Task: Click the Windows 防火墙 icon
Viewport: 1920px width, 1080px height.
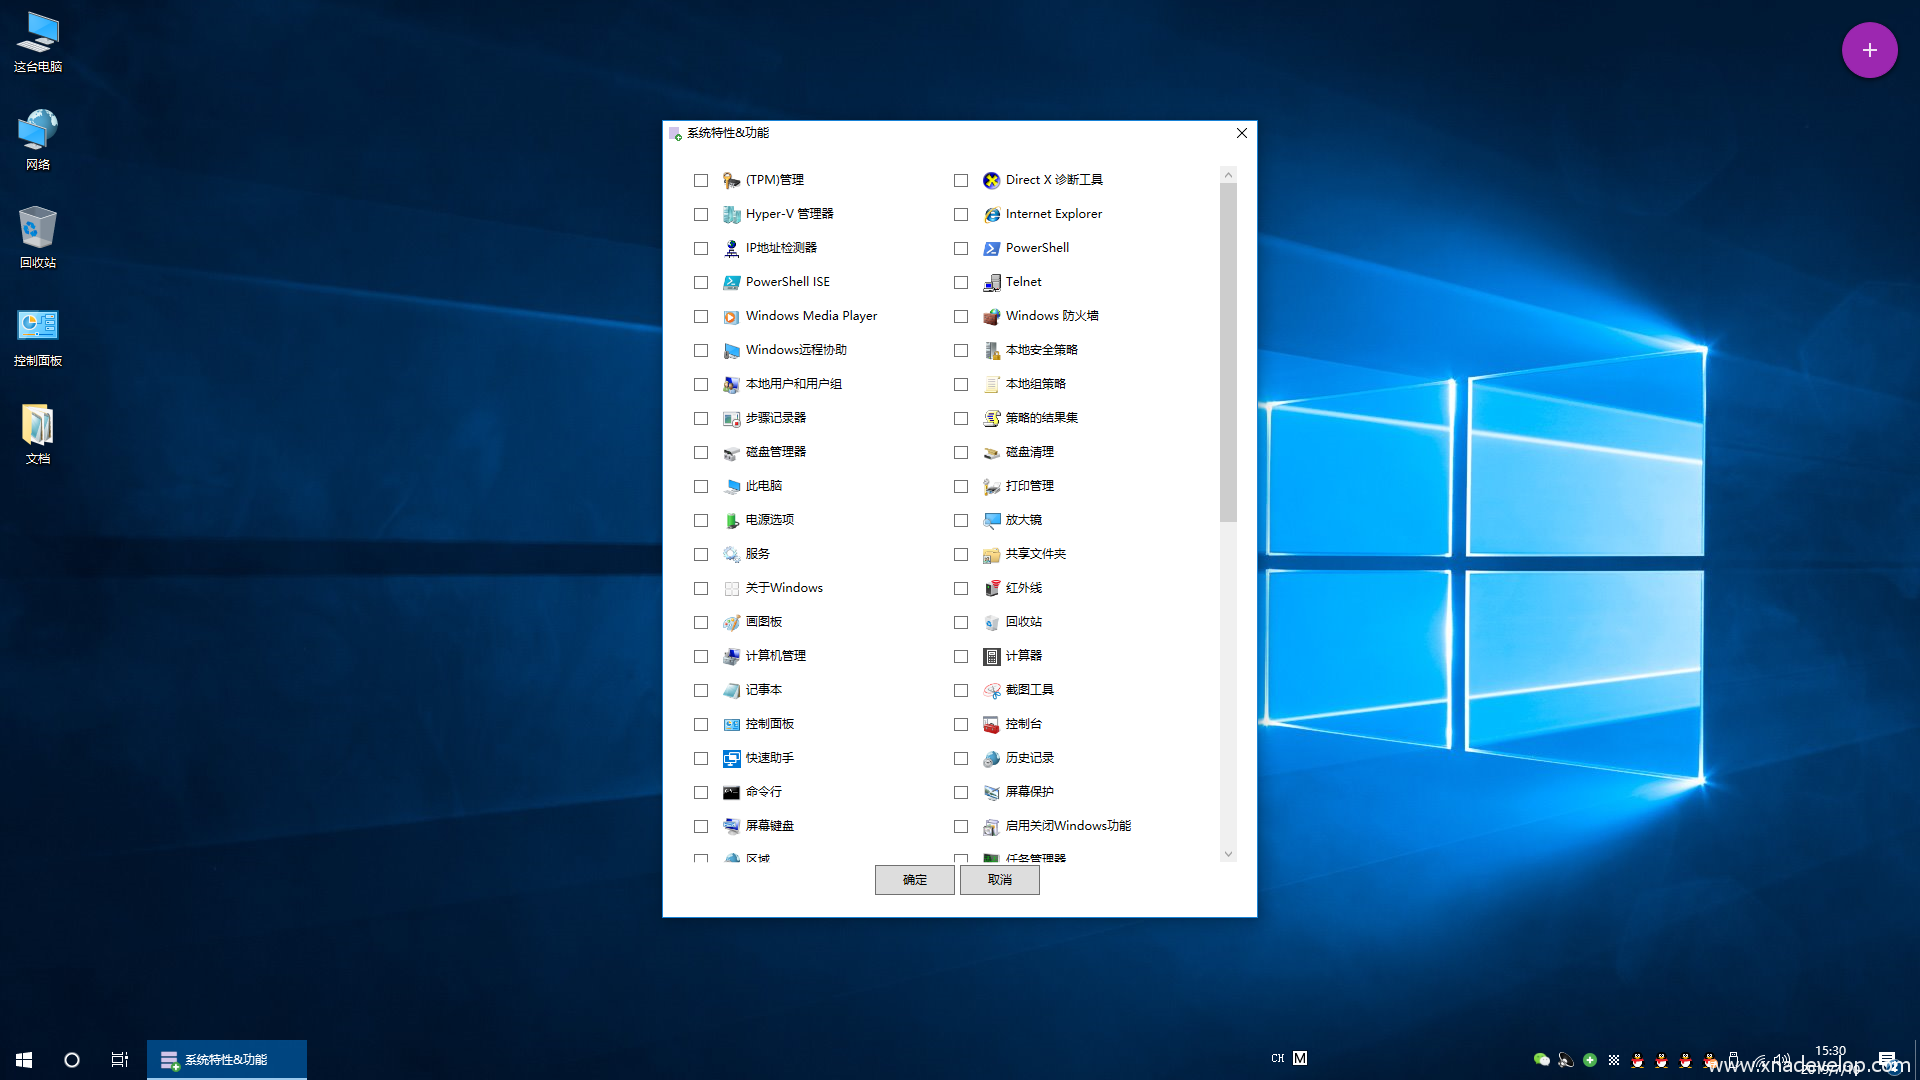Action: 991,316
